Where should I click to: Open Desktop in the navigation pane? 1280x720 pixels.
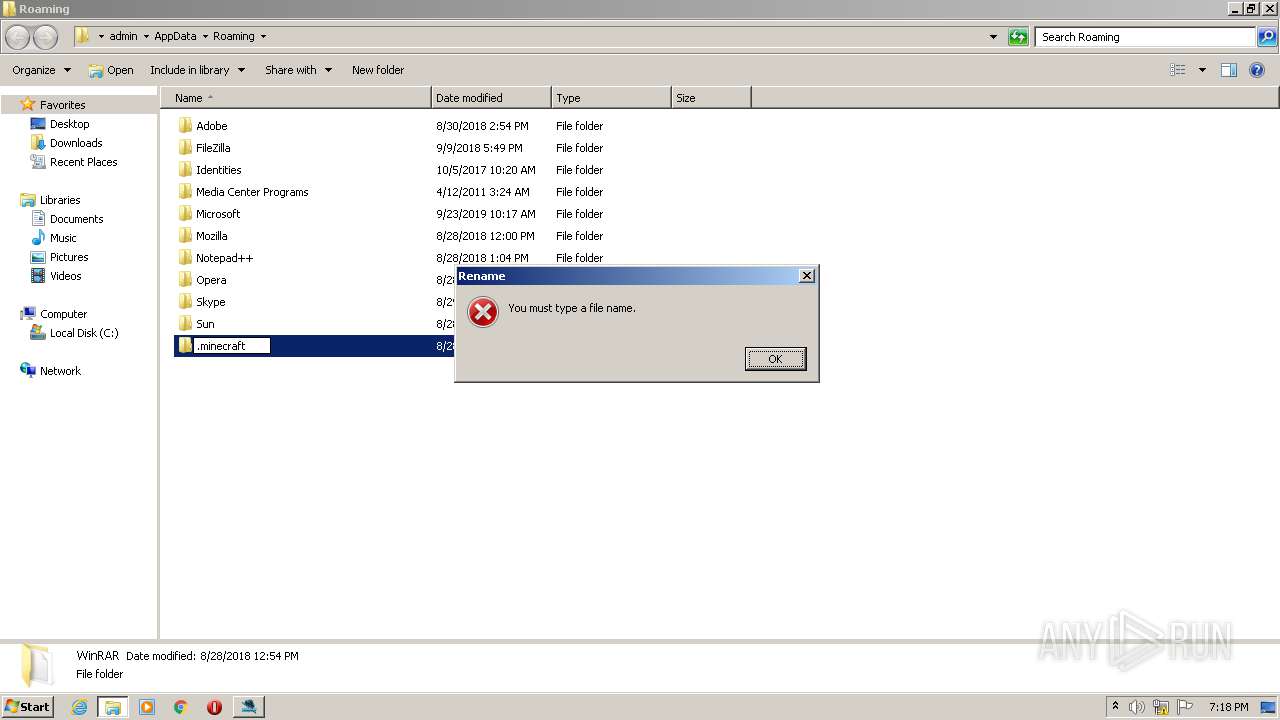point(69,124)
